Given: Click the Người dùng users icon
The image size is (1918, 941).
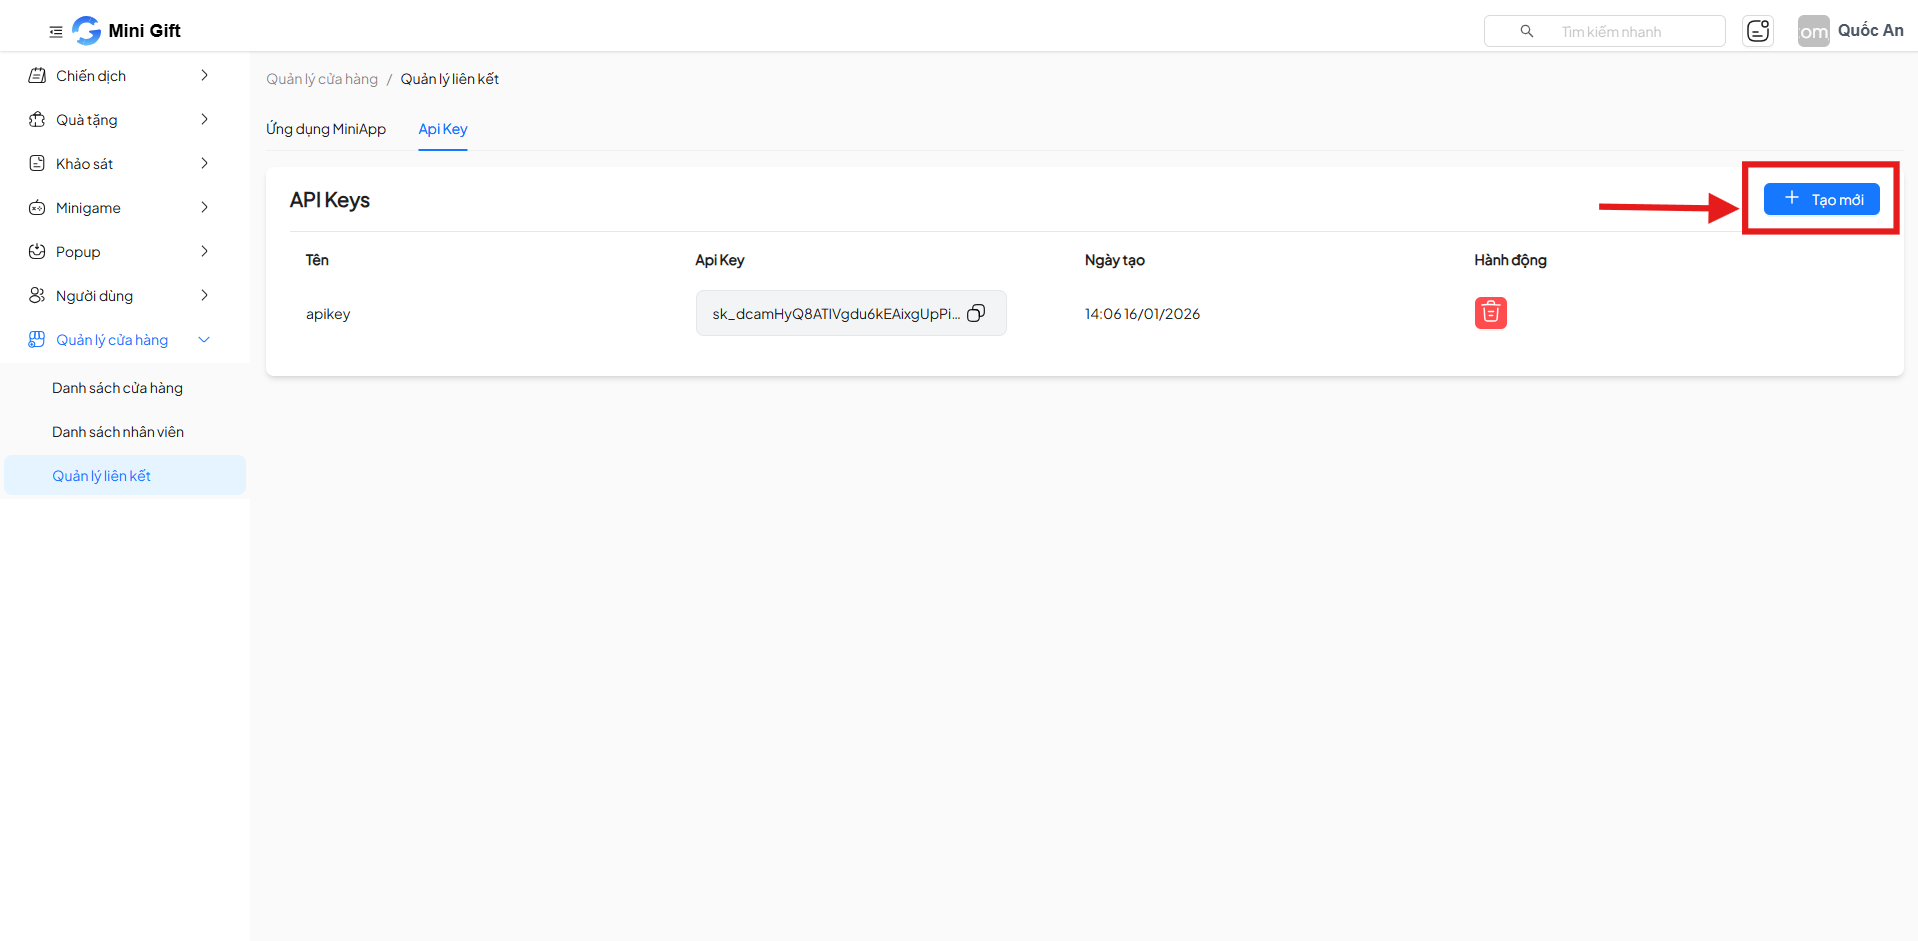Looking at the screenshot, I should [37, 296].
